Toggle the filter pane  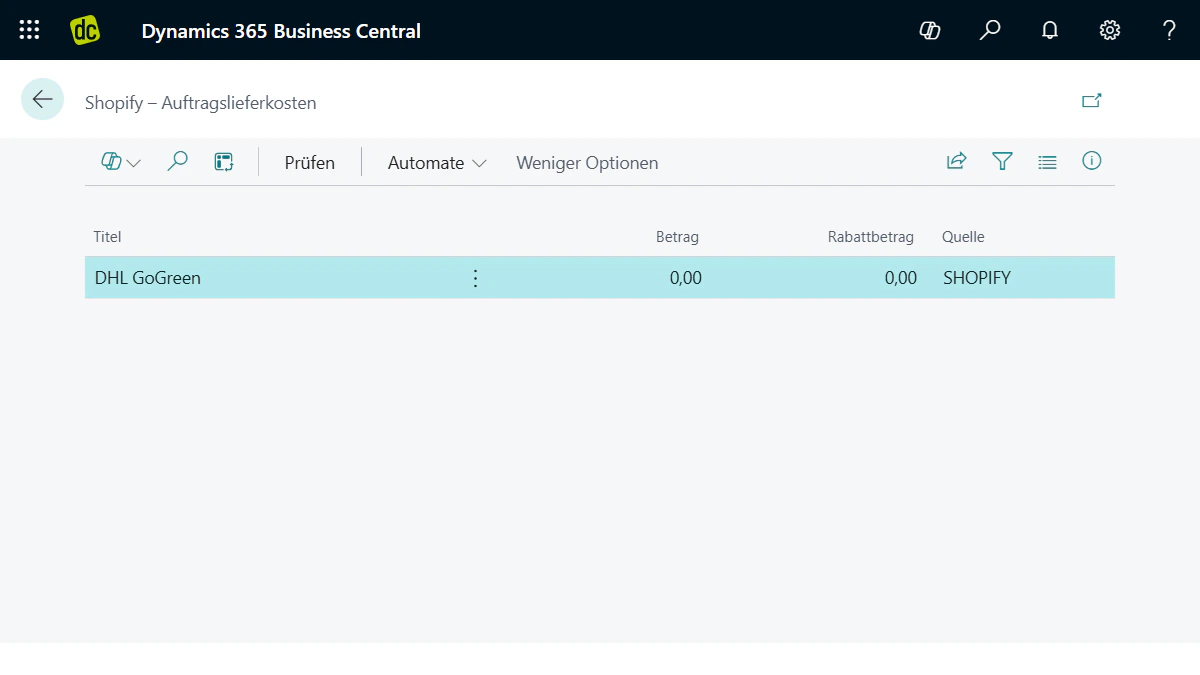click(x=1002, y=161)
